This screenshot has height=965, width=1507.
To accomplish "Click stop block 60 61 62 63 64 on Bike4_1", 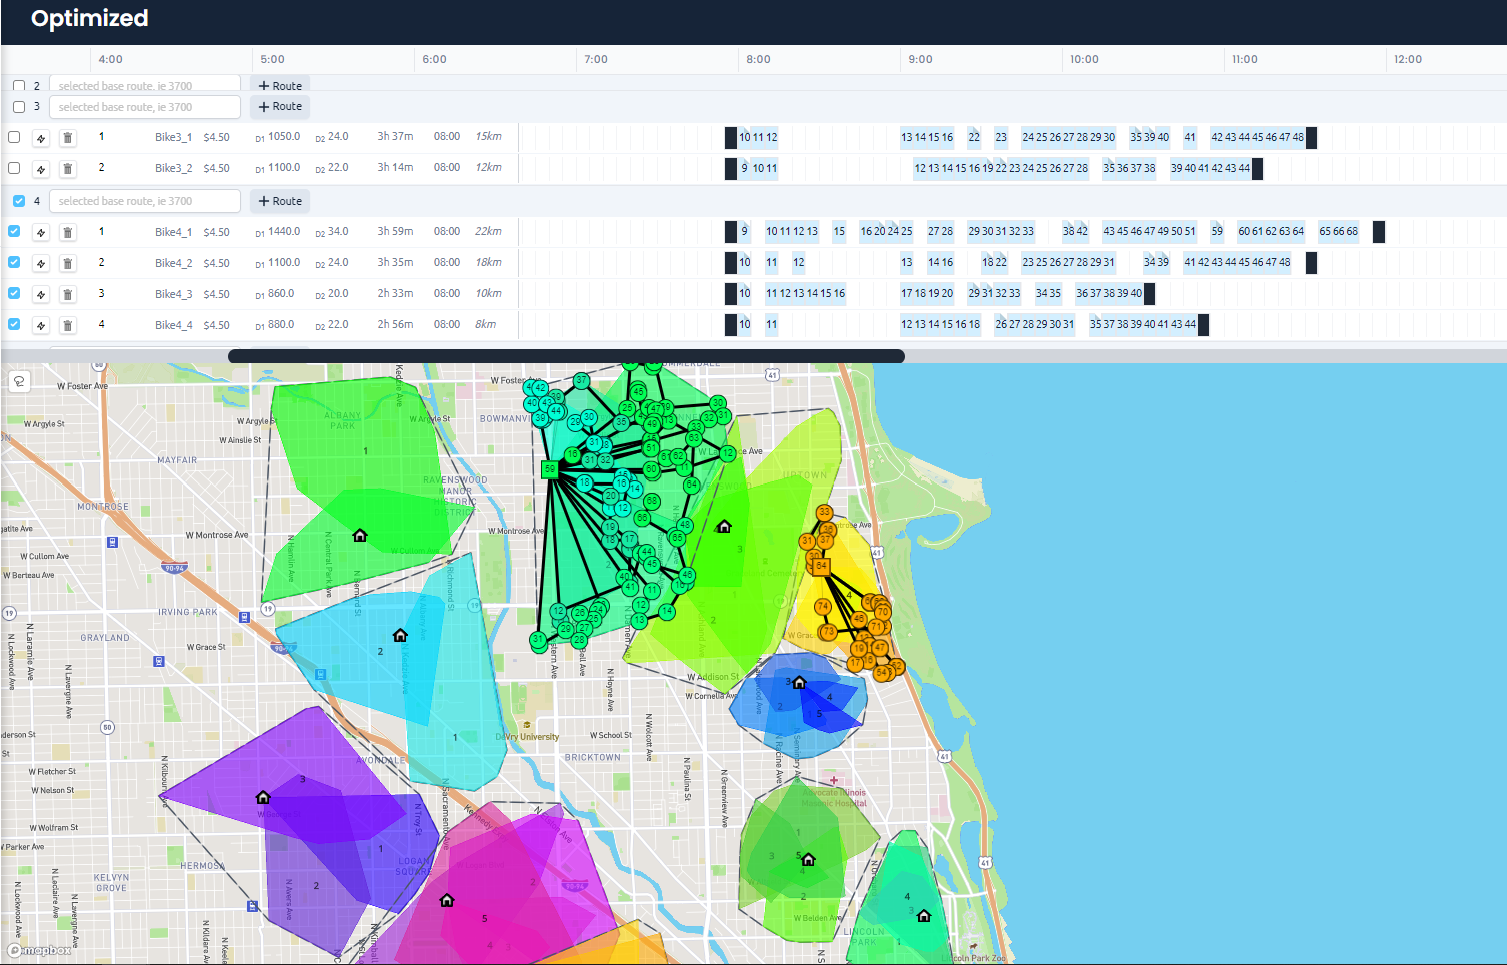I will [x=1271, y=232].
